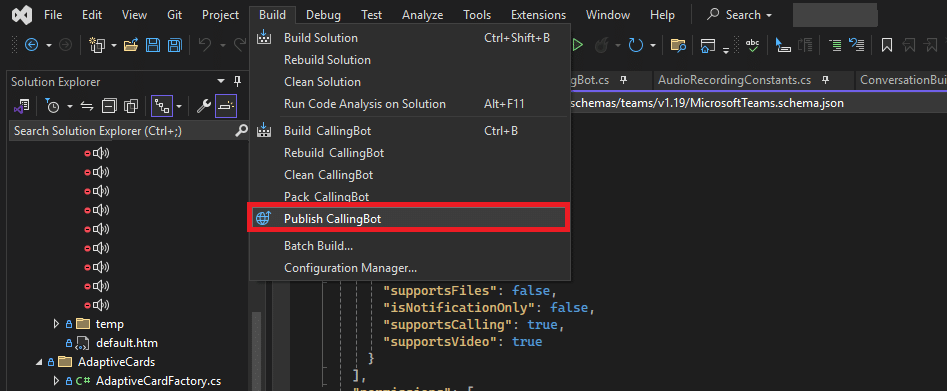
Task: Click the Open File folder icon
Action: (x=131, y=45)
